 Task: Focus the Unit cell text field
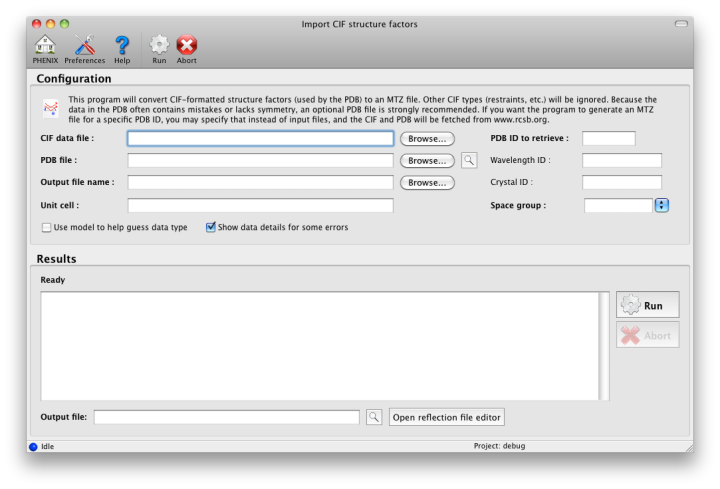(x=260, y=205)
